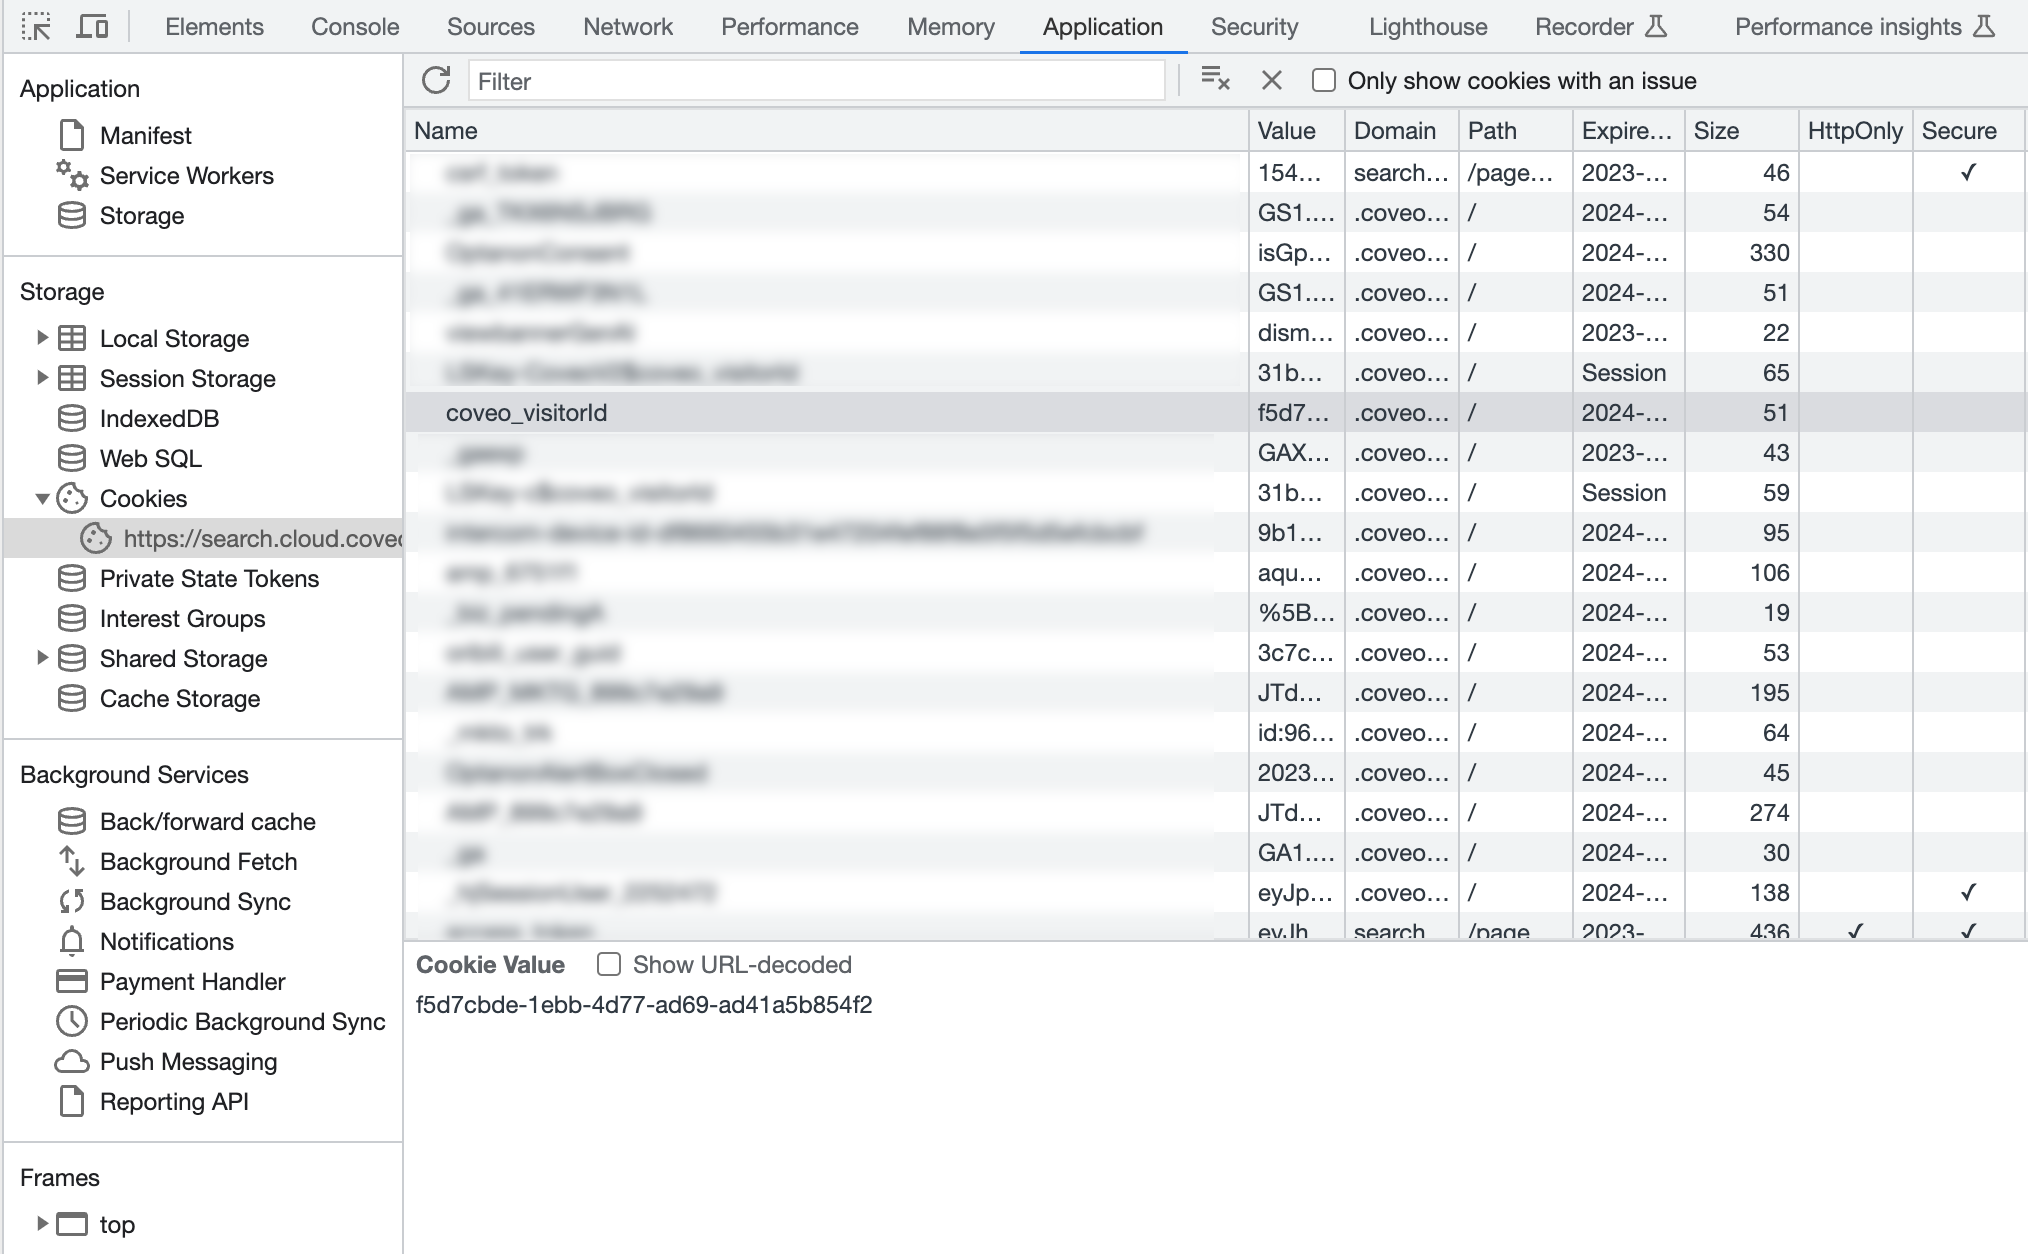Toggle the device toolbar icon

pyautogui.click(x=92, y=27)
